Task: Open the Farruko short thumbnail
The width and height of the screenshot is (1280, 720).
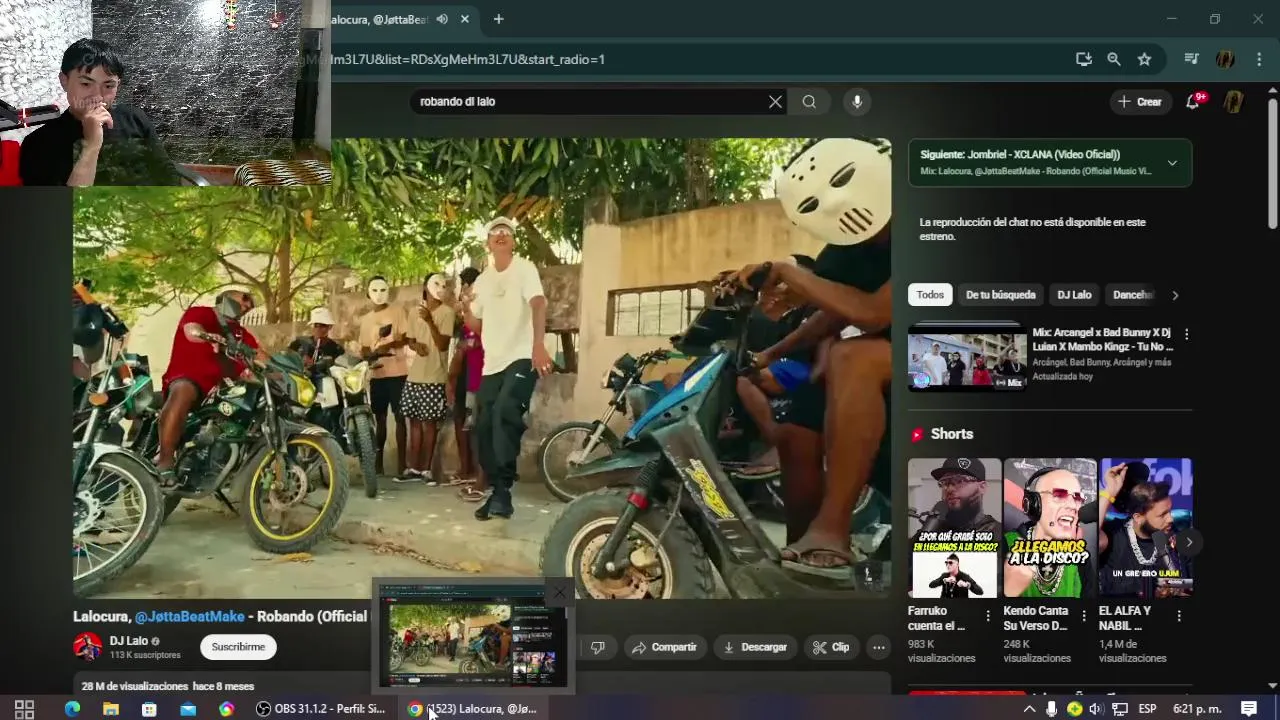Action: (x=954, y=528)
